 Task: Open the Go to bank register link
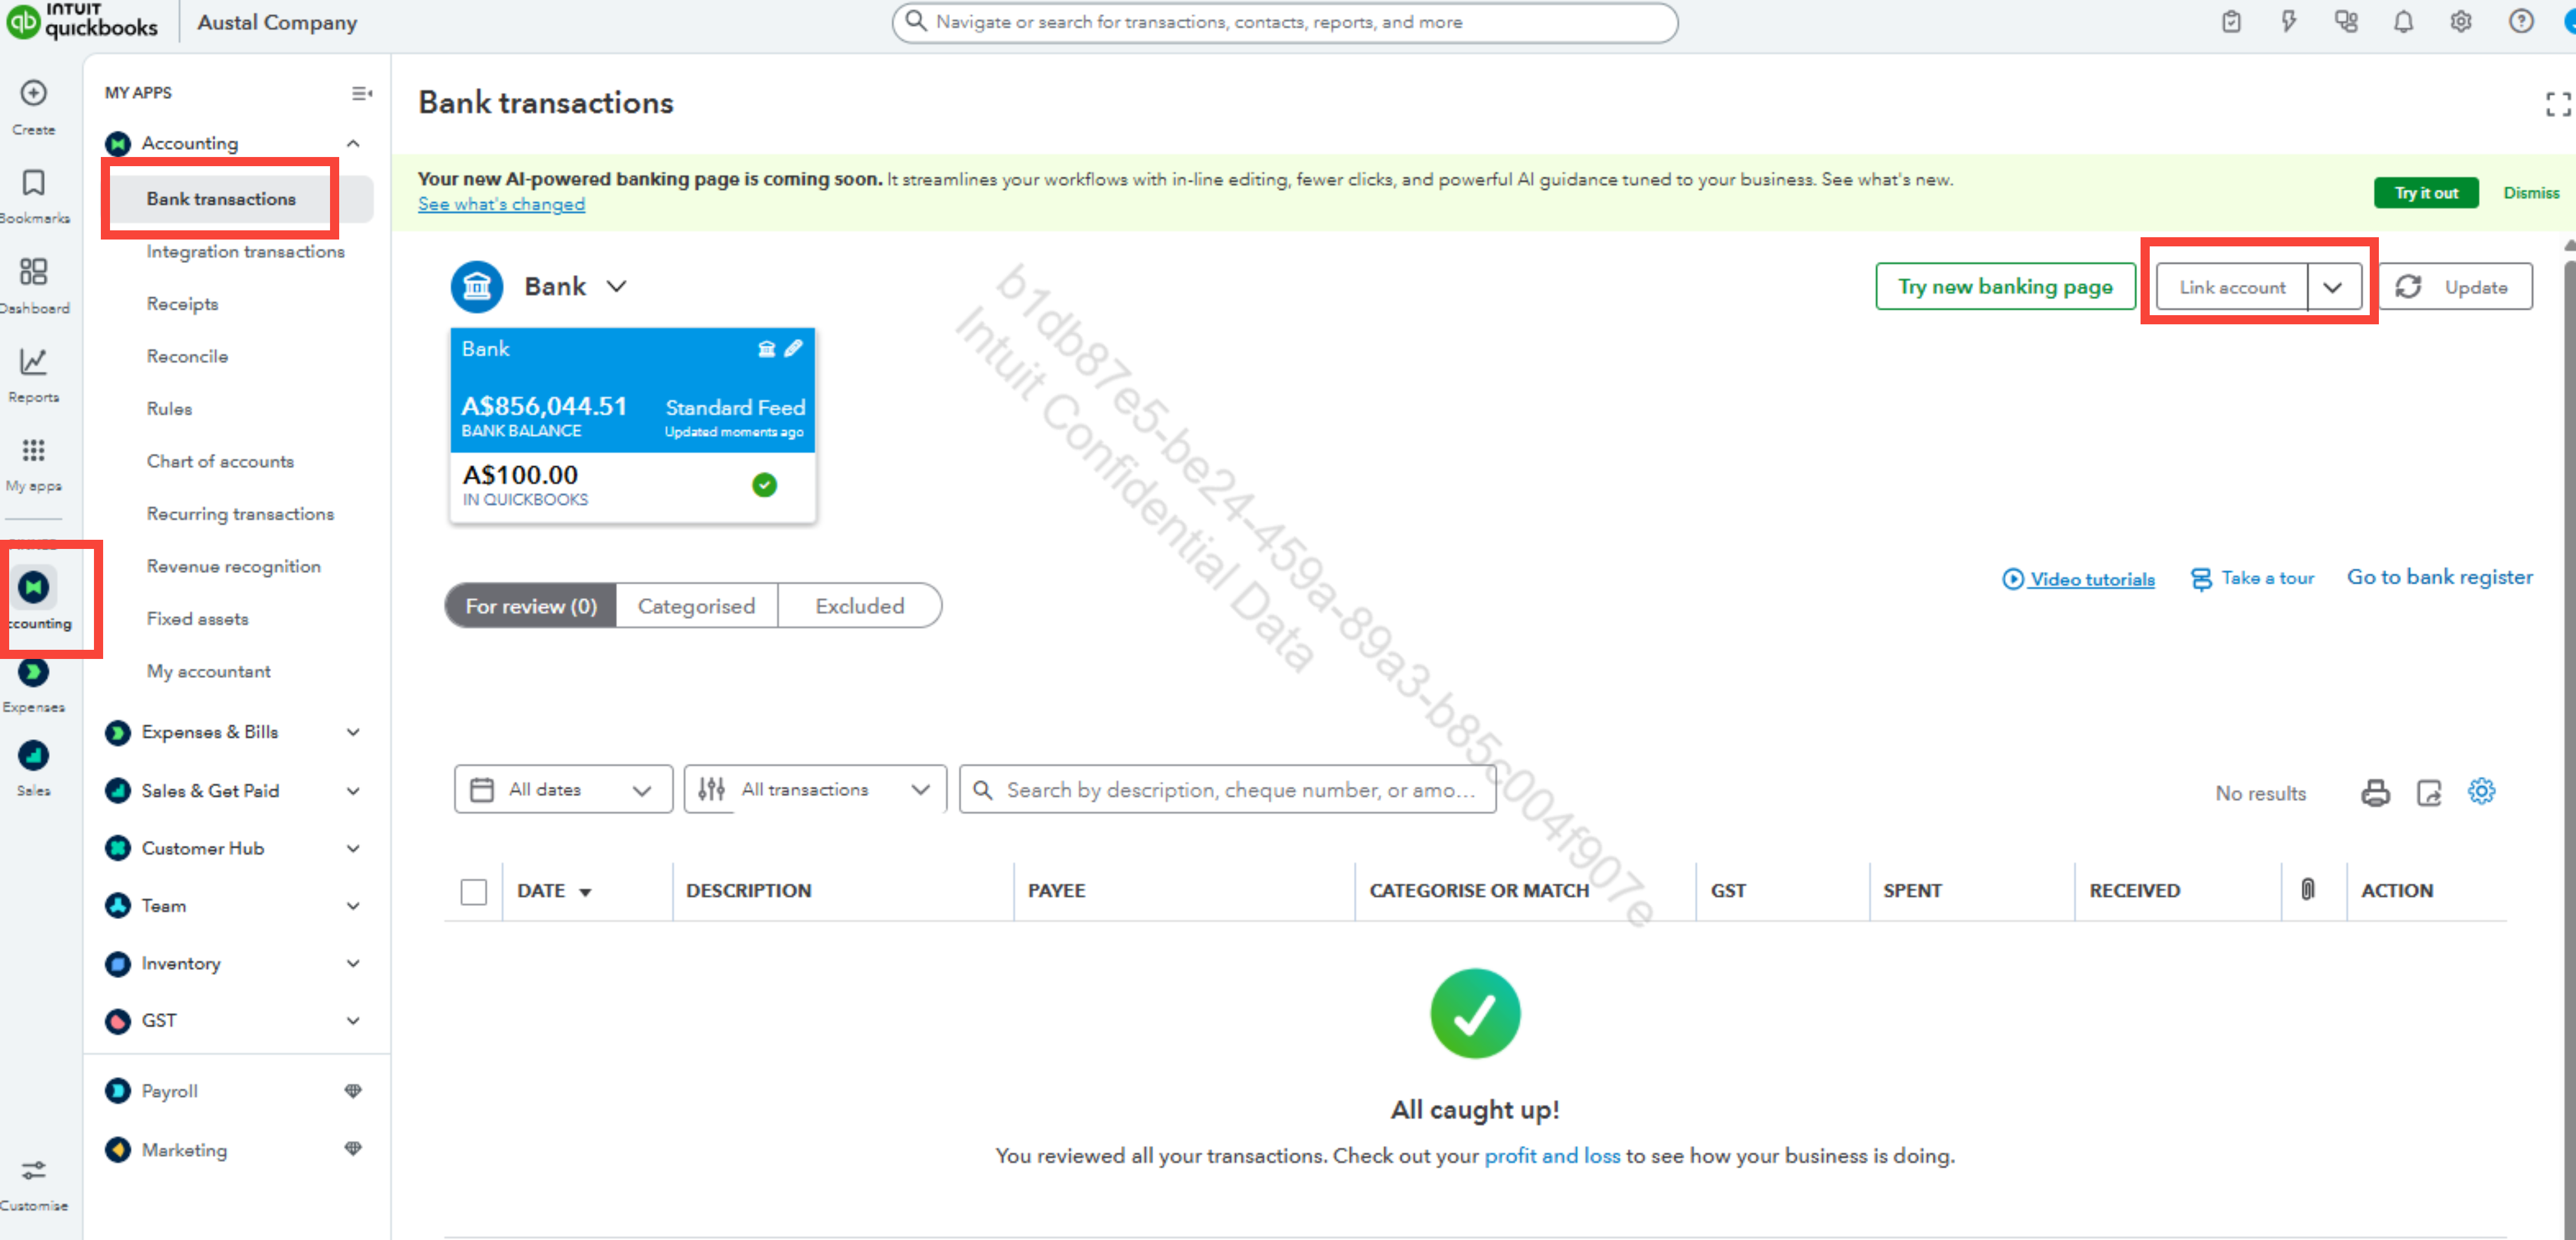[2439, 577]
